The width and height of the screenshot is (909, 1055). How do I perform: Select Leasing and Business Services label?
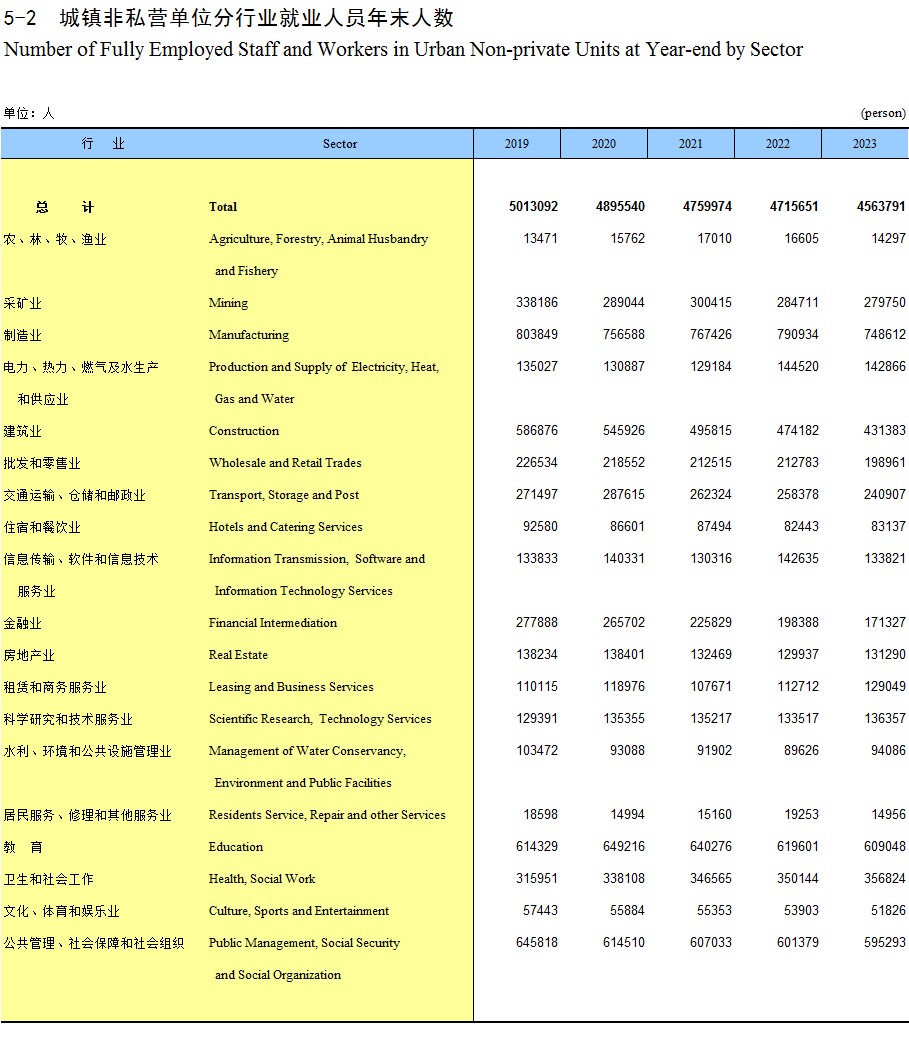click(x=291, y=687)
